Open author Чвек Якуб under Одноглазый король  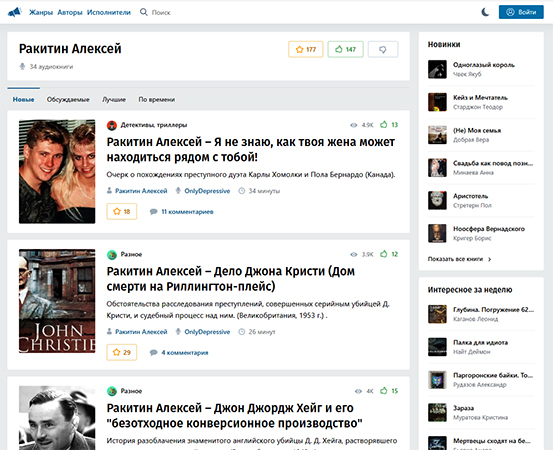tap(467, 74)
